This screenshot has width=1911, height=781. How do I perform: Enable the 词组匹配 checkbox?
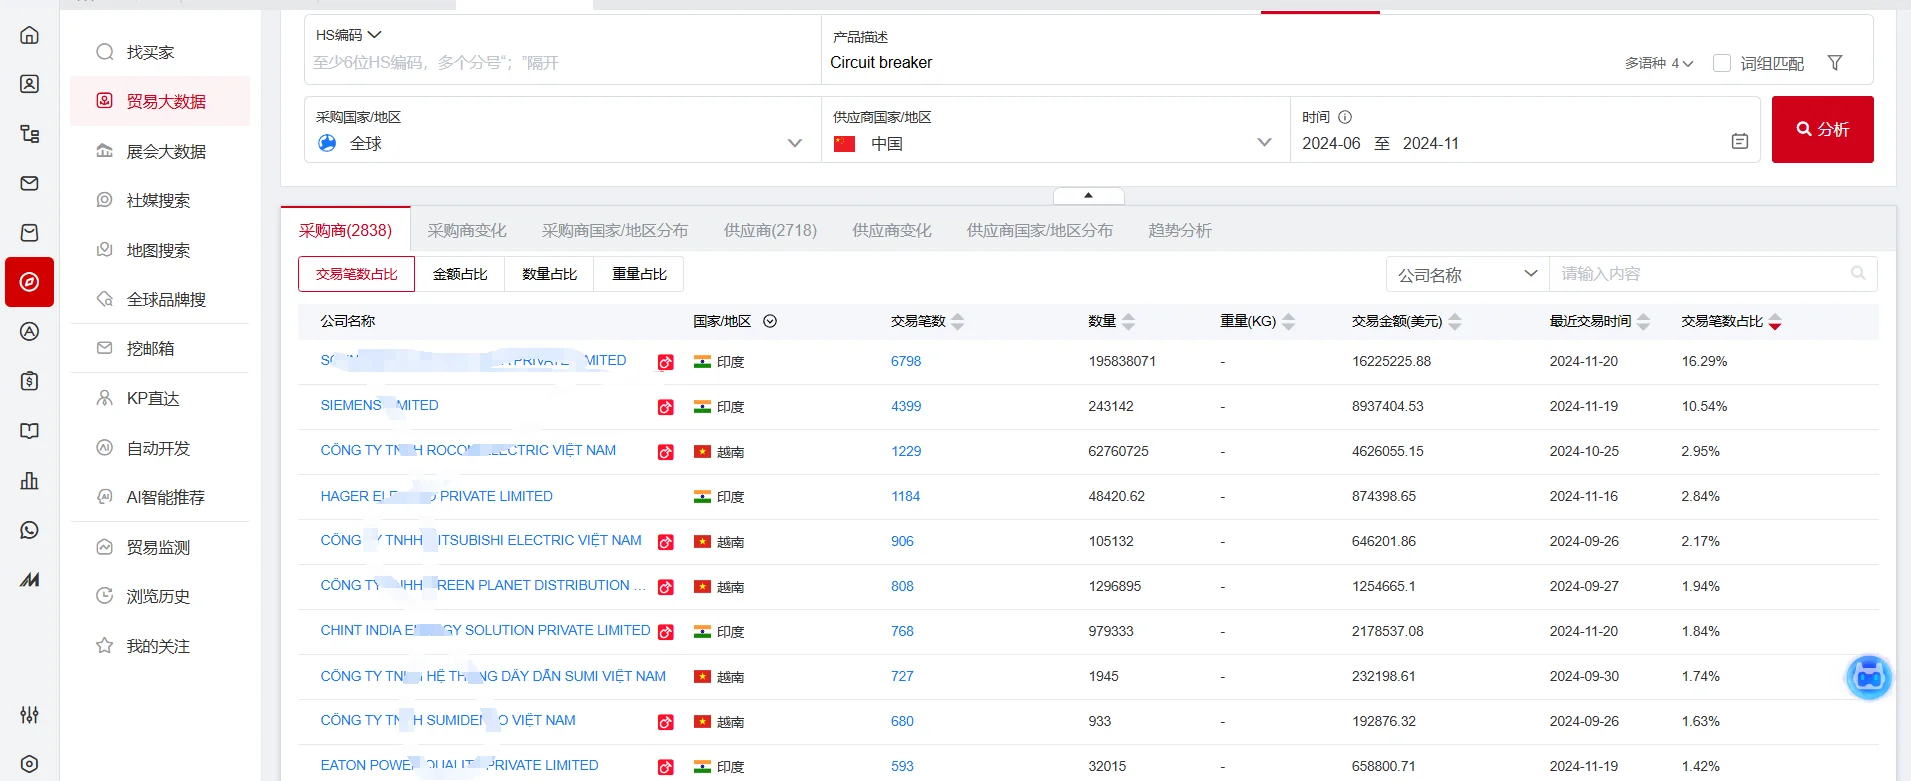coord(1722,63)
